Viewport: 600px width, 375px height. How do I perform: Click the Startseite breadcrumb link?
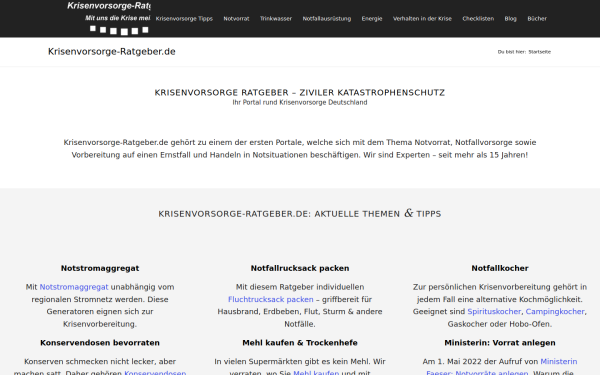coord(540,52)
